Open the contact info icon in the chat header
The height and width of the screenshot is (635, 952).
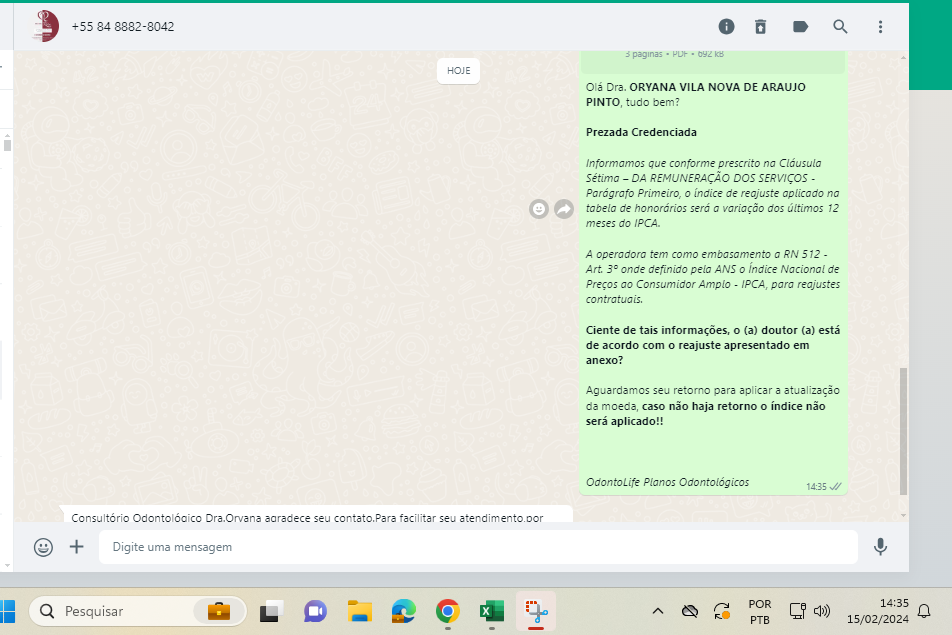[x=726, y=27]
